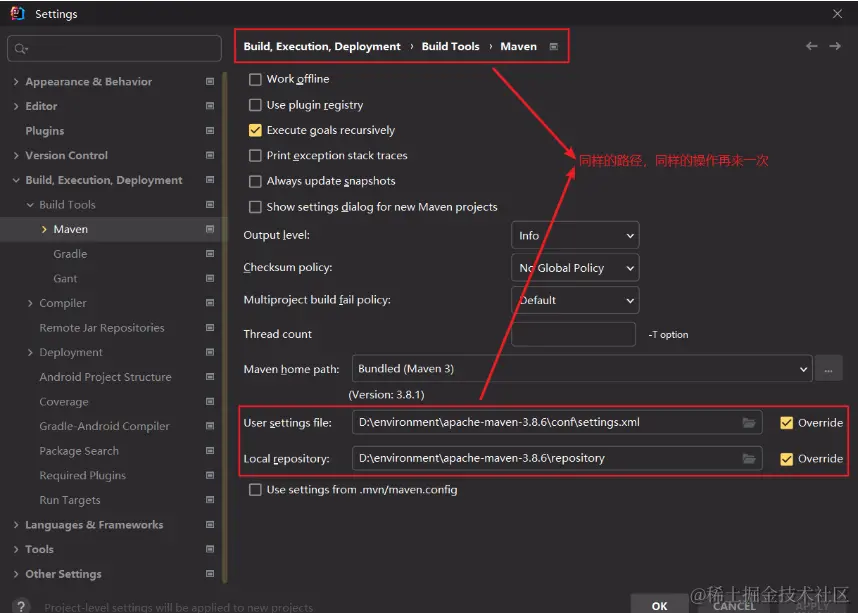Click project-level icon beside Coverage row
858x613 pixels.
click(x=210, y=402)
